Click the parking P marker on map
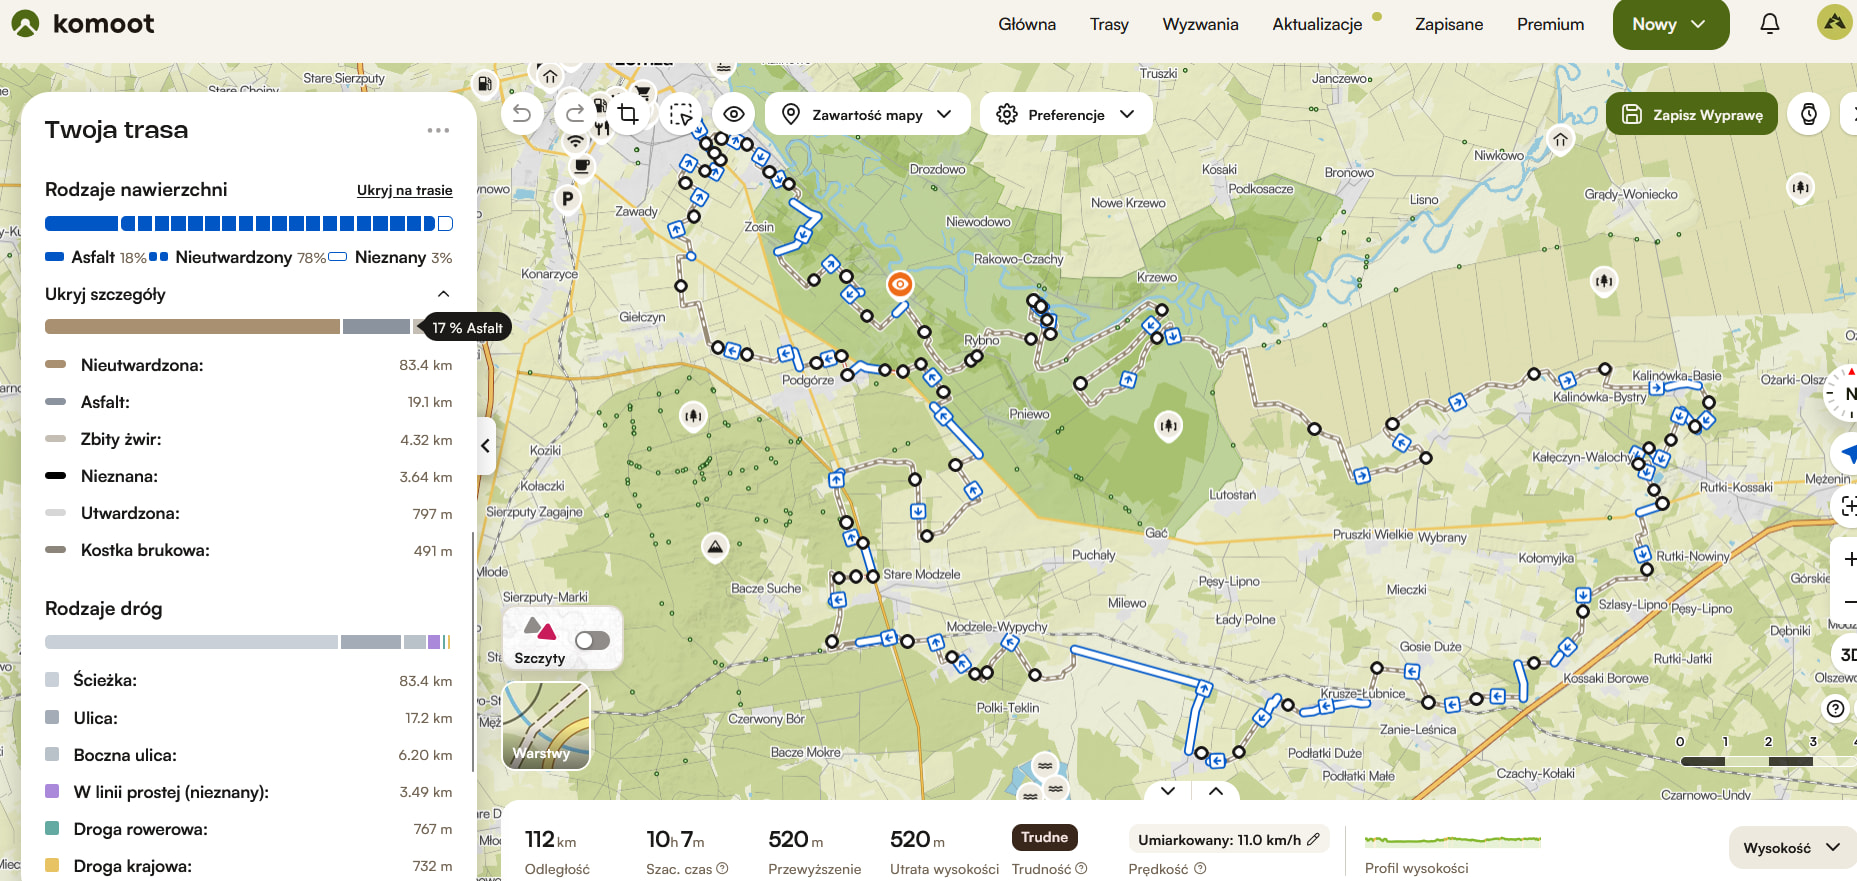 (568, 199)
